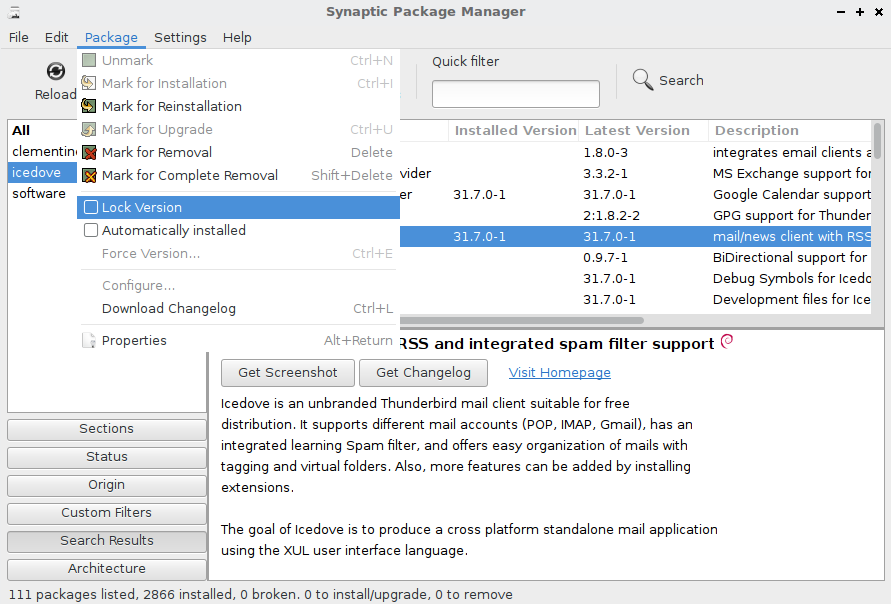This screenshot has height=604, width=891.
Task: Open the File menu
Action: click(x=19, y=38)
